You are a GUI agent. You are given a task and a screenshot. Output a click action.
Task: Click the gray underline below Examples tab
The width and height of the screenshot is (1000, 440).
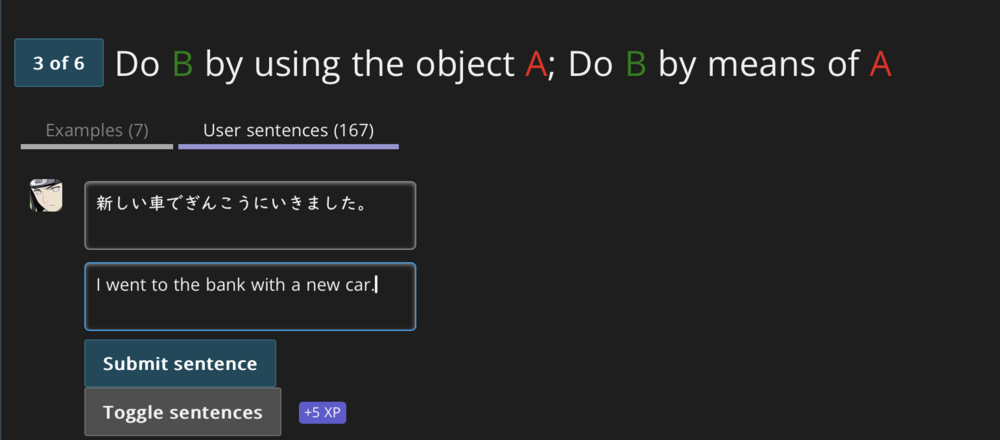tap(97, 147)
